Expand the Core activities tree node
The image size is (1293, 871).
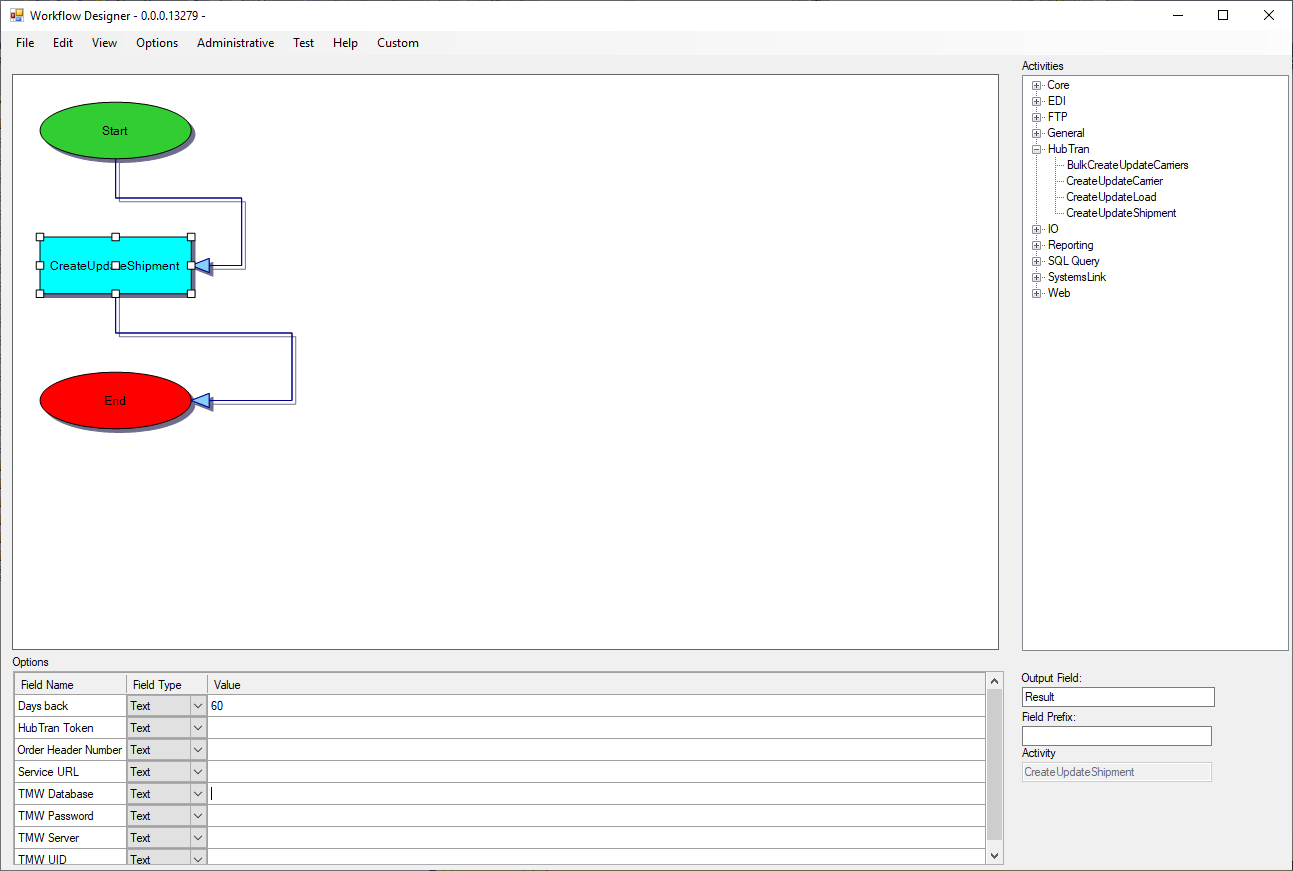point(1037,86)
